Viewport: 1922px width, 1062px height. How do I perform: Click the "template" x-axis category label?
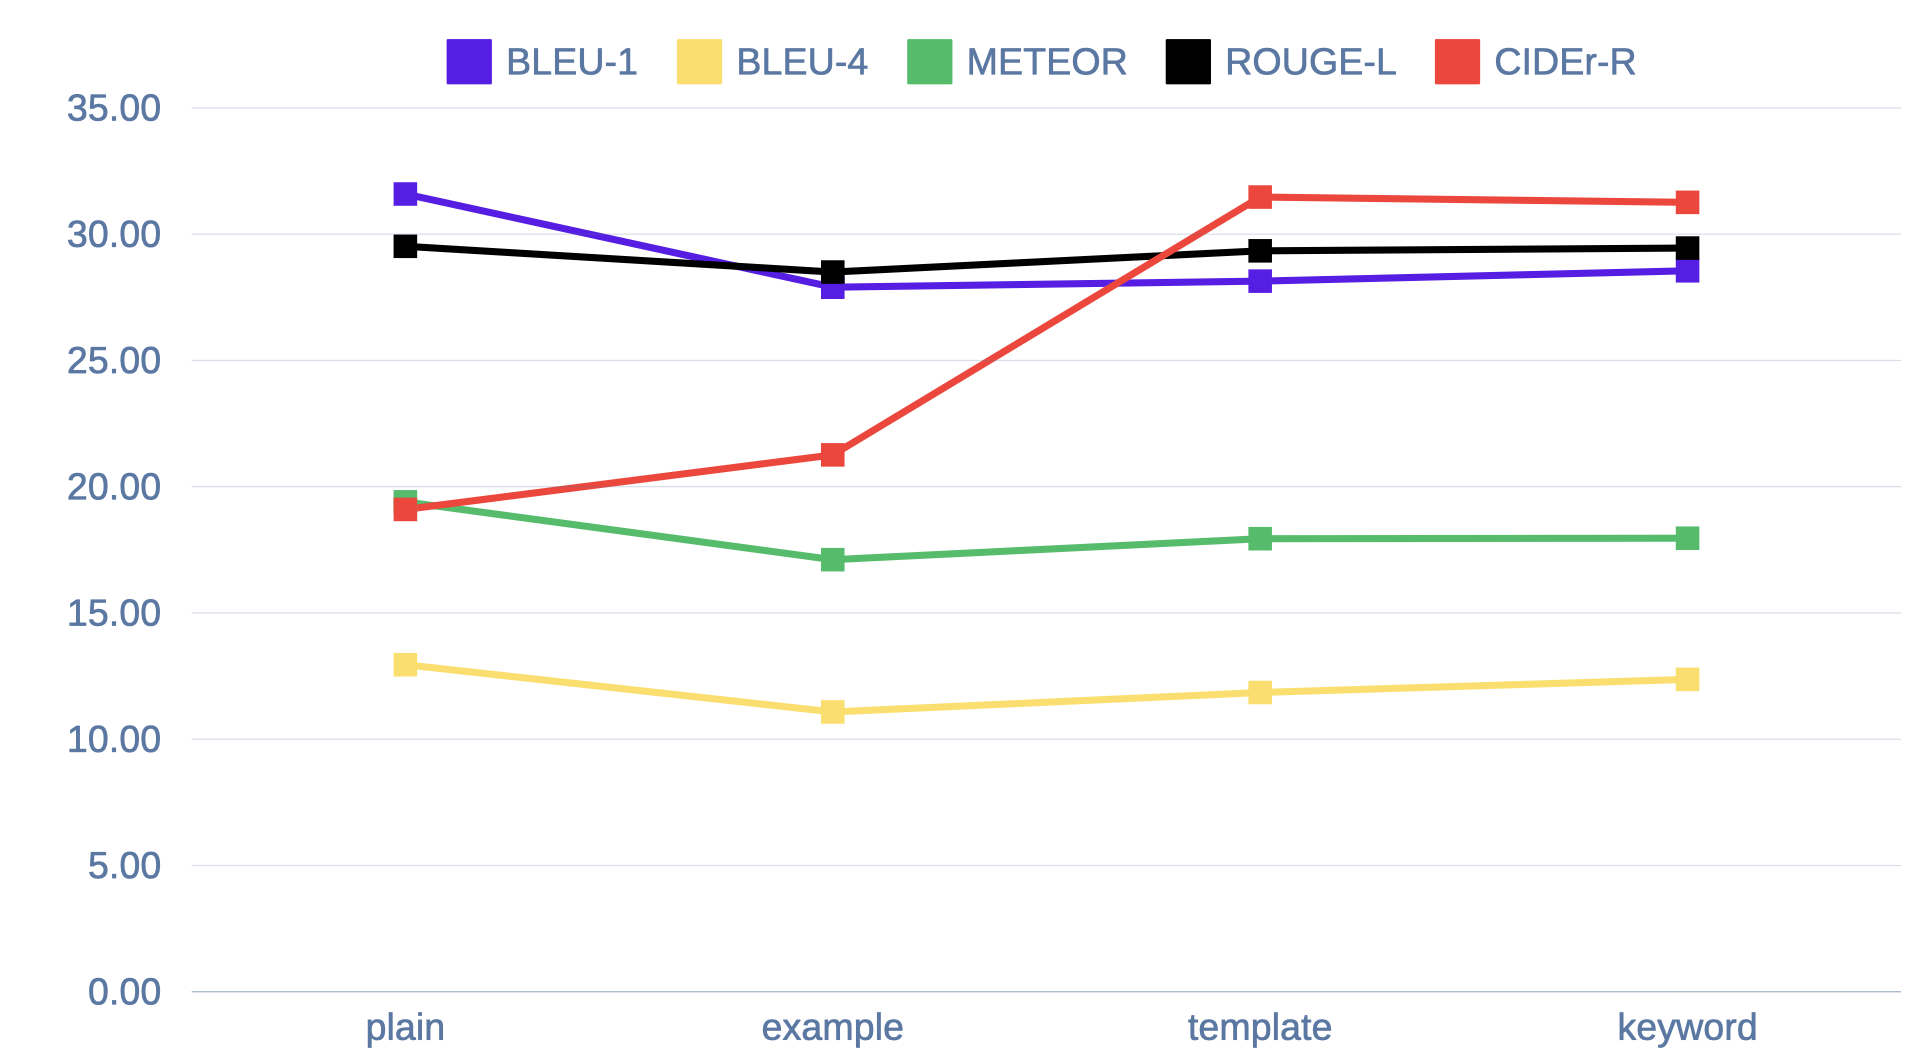point(1259,1028)
